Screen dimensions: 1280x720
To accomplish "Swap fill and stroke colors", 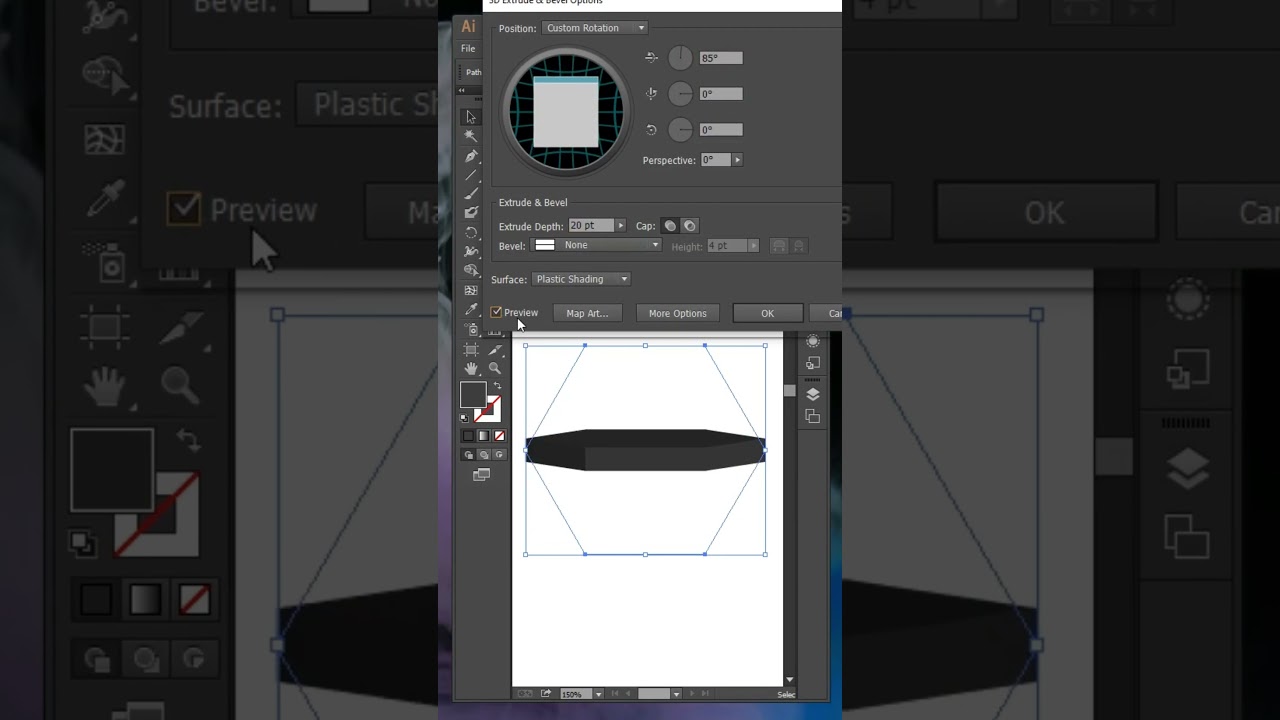I will click(497, 386).
